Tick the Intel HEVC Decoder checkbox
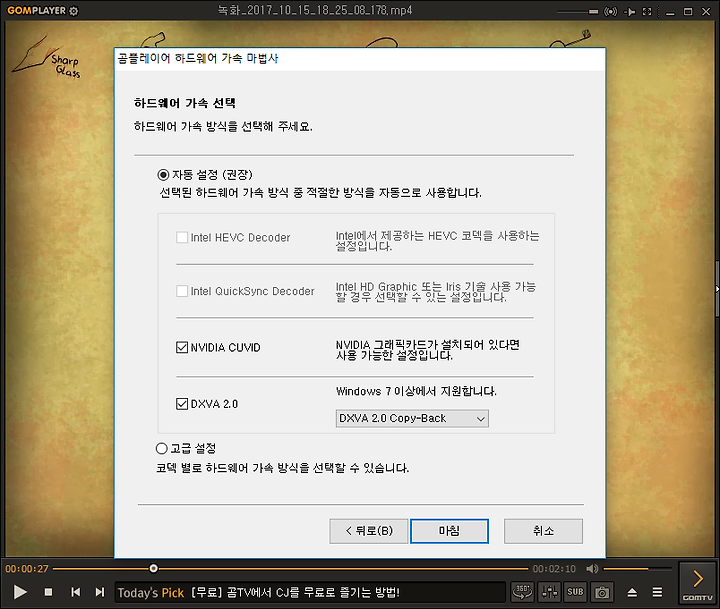 point(182,237)
